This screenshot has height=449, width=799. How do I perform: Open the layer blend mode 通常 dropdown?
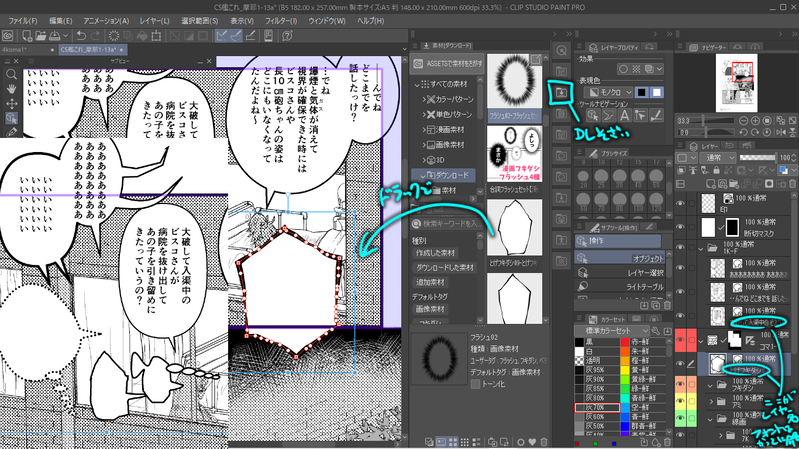point(720,157)
